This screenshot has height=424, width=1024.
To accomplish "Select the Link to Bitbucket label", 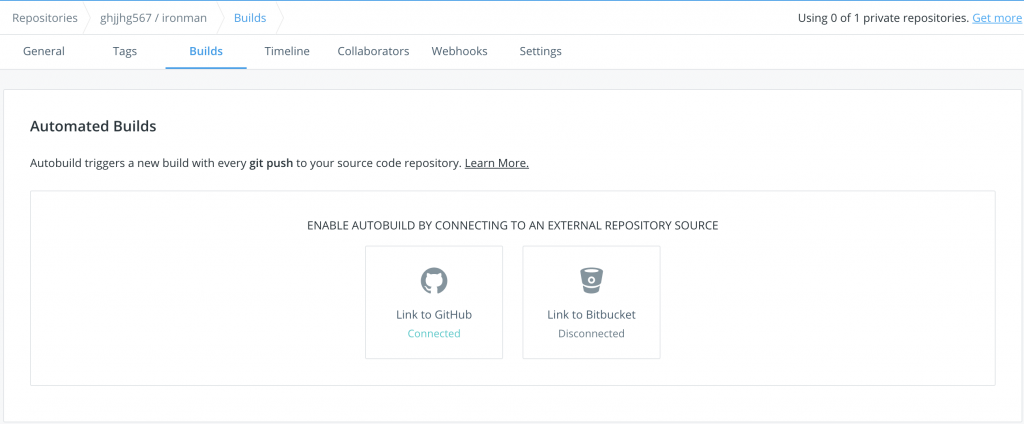I will coord(591,314).
